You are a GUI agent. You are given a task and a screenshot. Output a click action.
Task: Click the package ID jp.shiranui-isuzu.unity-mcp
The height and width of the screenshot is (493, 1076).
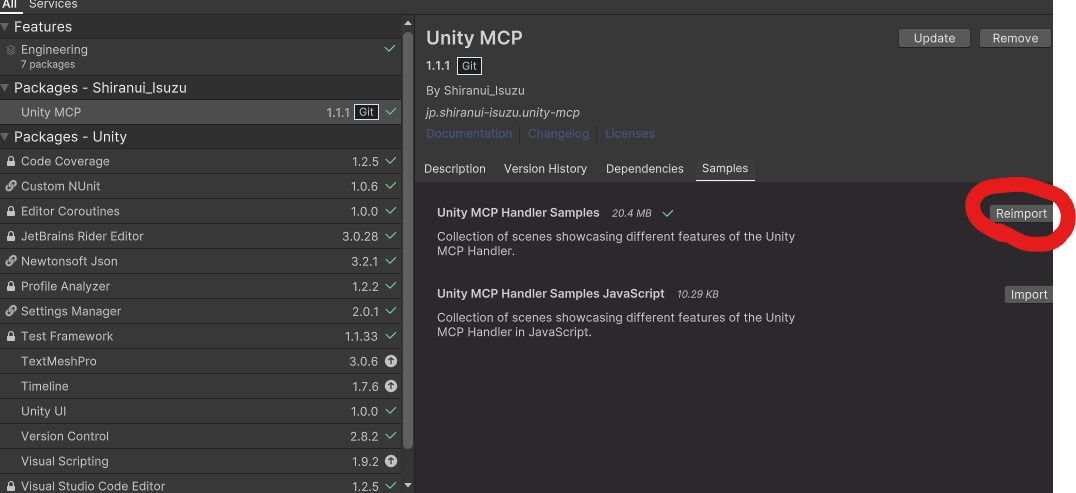pyautogui.click(x=503, y=113)
